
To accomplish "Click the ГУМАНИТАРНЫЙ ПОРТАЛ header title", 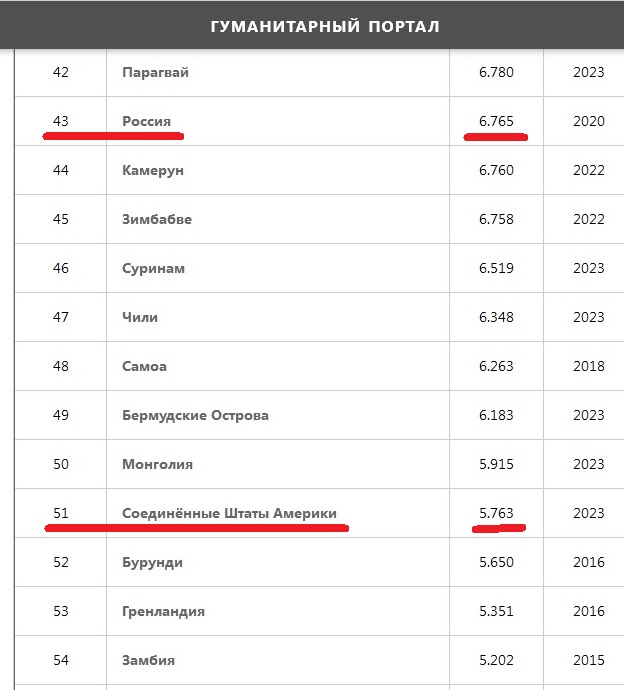I will click(324, 26).
